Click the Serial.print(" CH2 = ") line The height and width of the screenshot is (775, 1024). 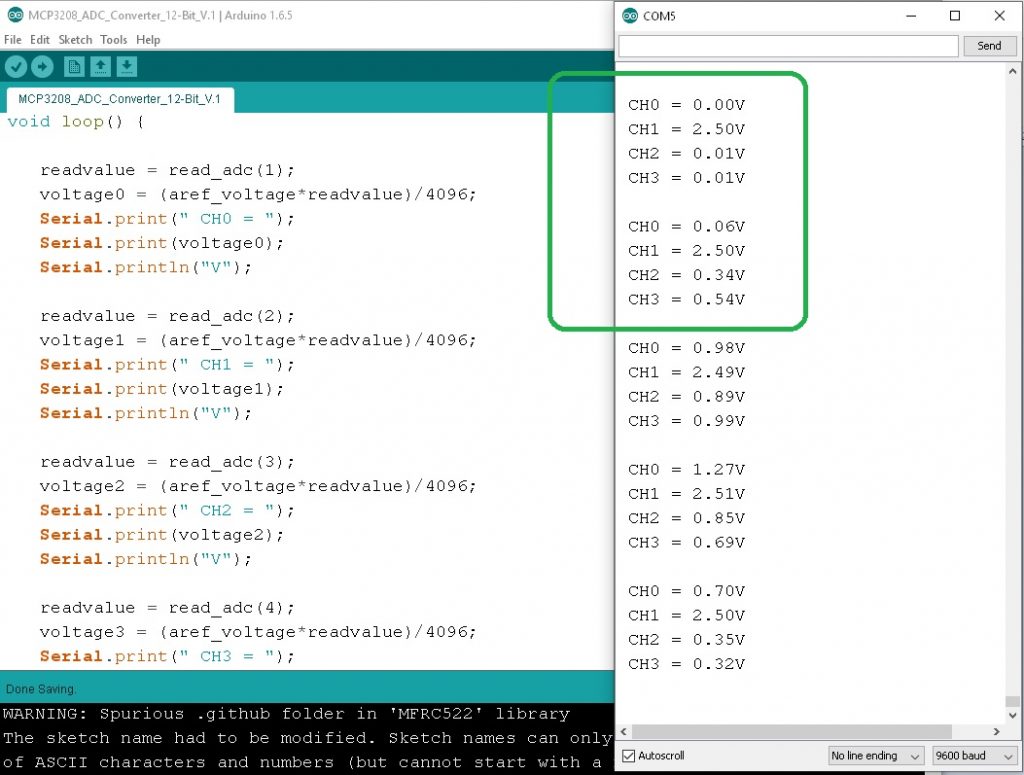[x=167, y=511]
